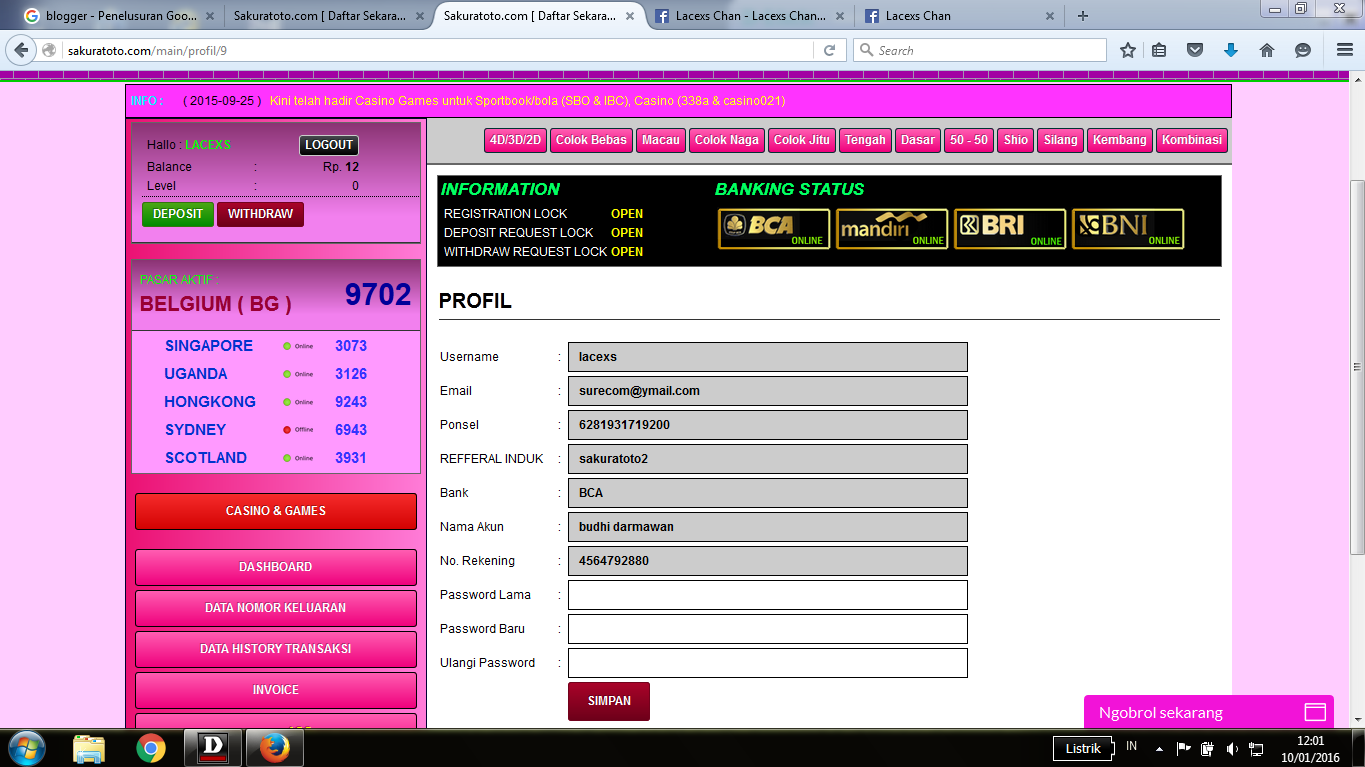Viewport: 1365px width, 767px height.
Task: Open DATA HISTORY TRANSAKSI
Action: pos(276,649)
